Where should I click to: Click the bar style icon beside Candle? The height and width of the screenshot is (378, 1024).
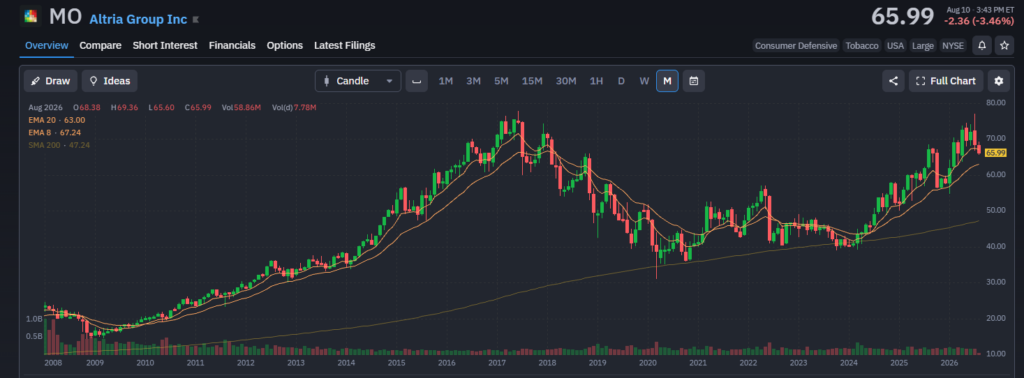[417, 81]
